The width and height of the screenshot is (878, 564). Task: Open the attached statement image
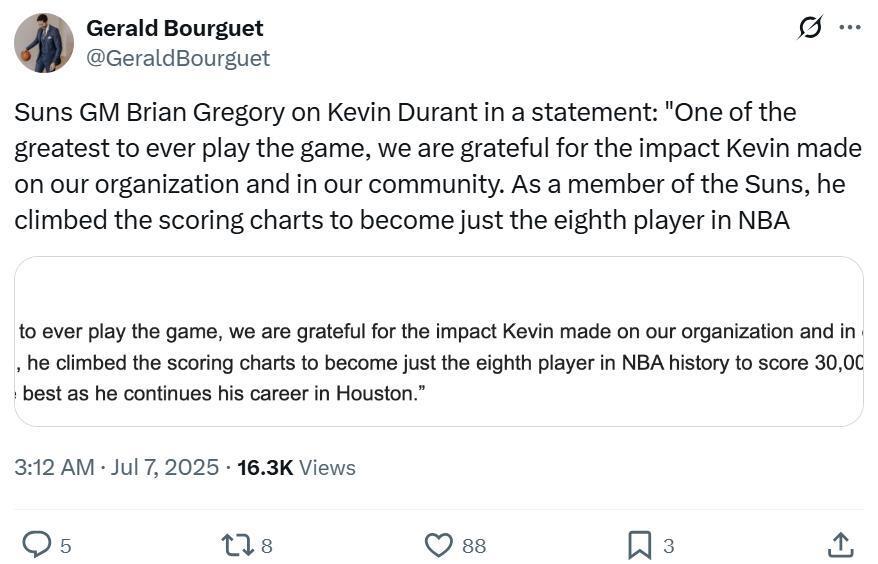(439, 342)
